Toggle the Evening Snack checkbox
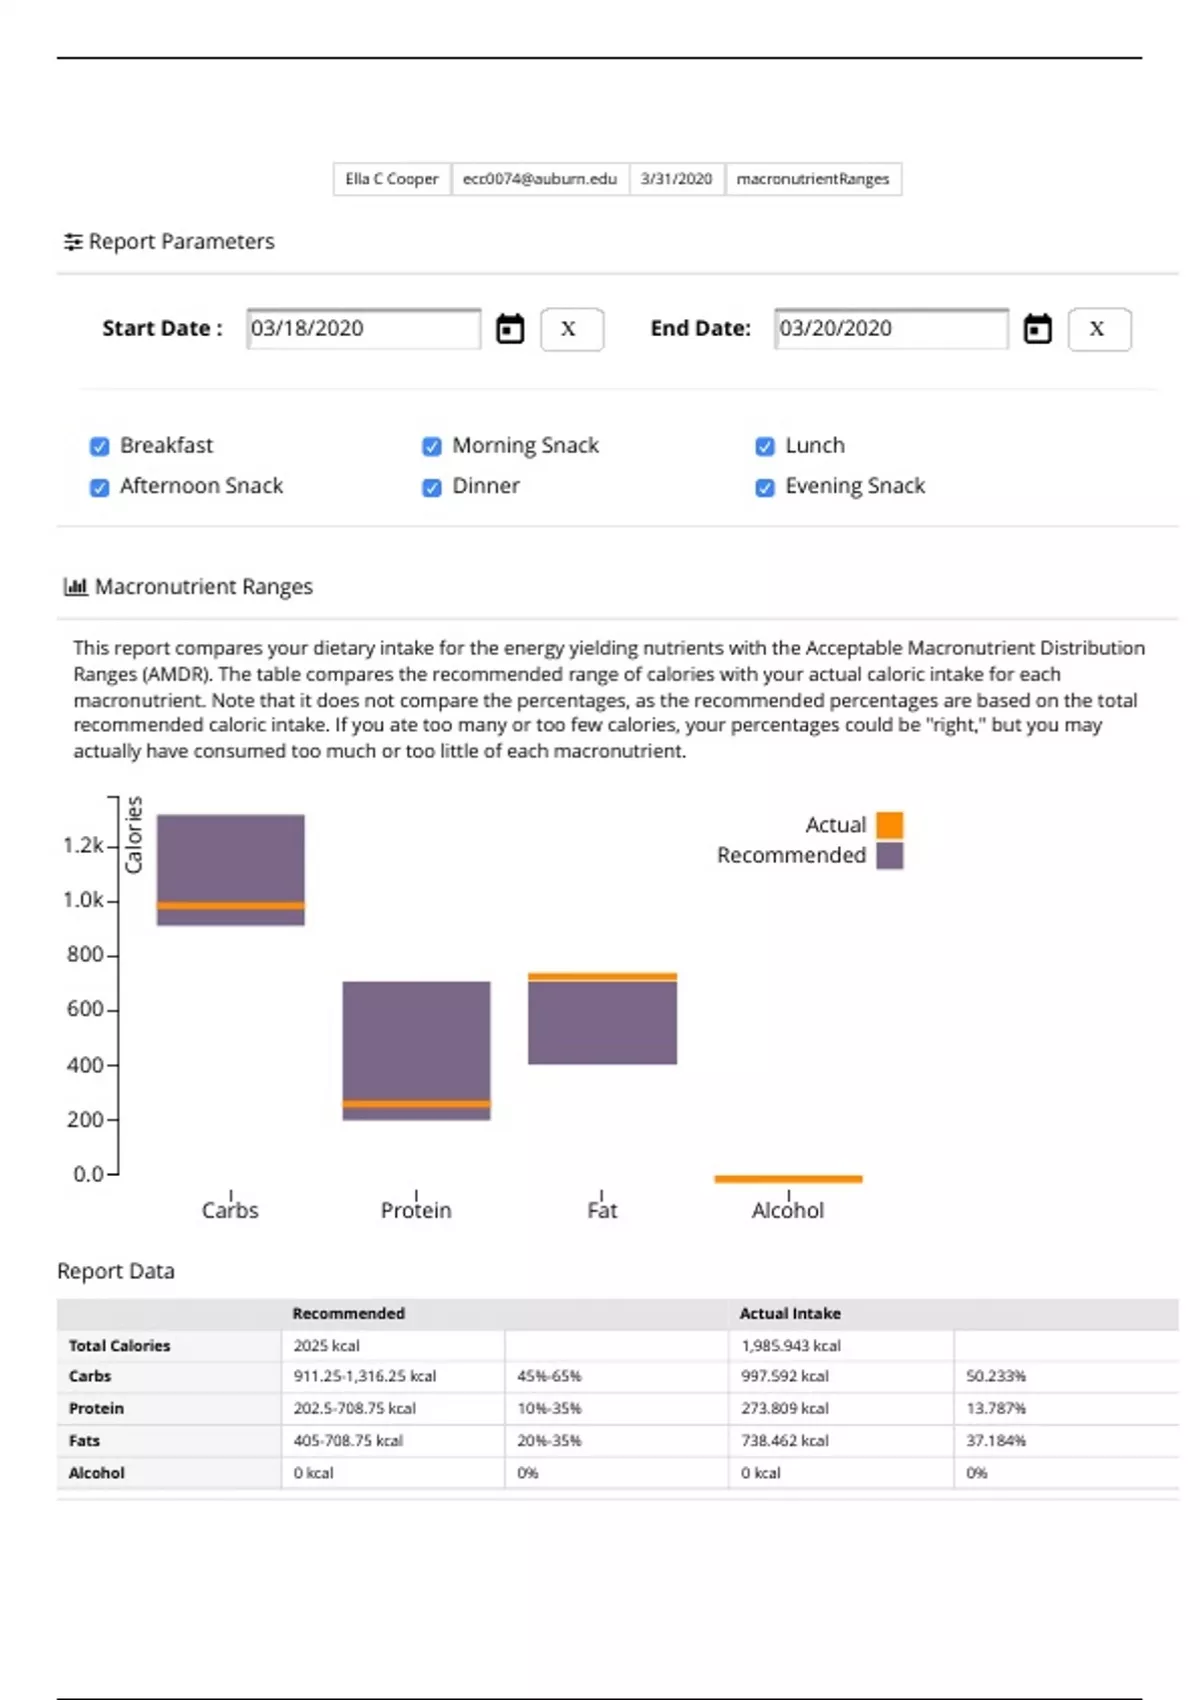Image resolution: width=1200 pixels, height=1700 pixels. (x=764, y=487)
